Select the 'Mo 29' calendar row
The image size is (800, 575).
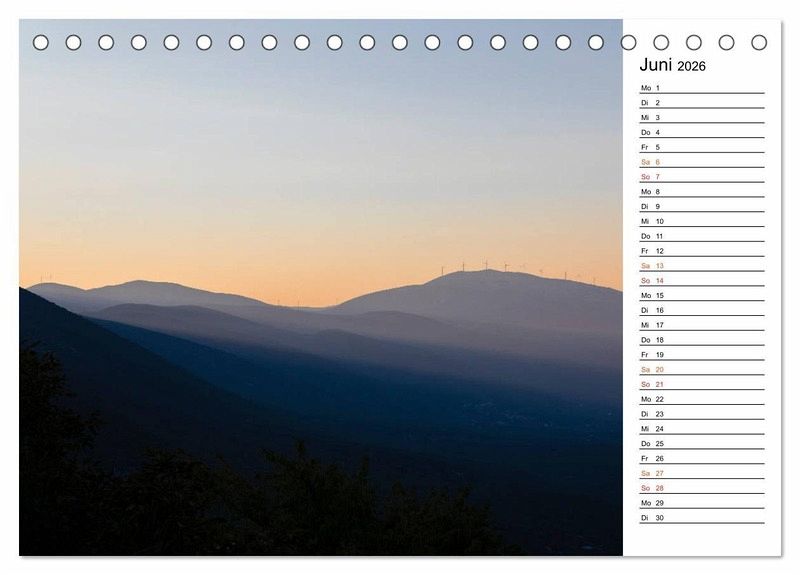pyautogui.click(x=702, y=502)
